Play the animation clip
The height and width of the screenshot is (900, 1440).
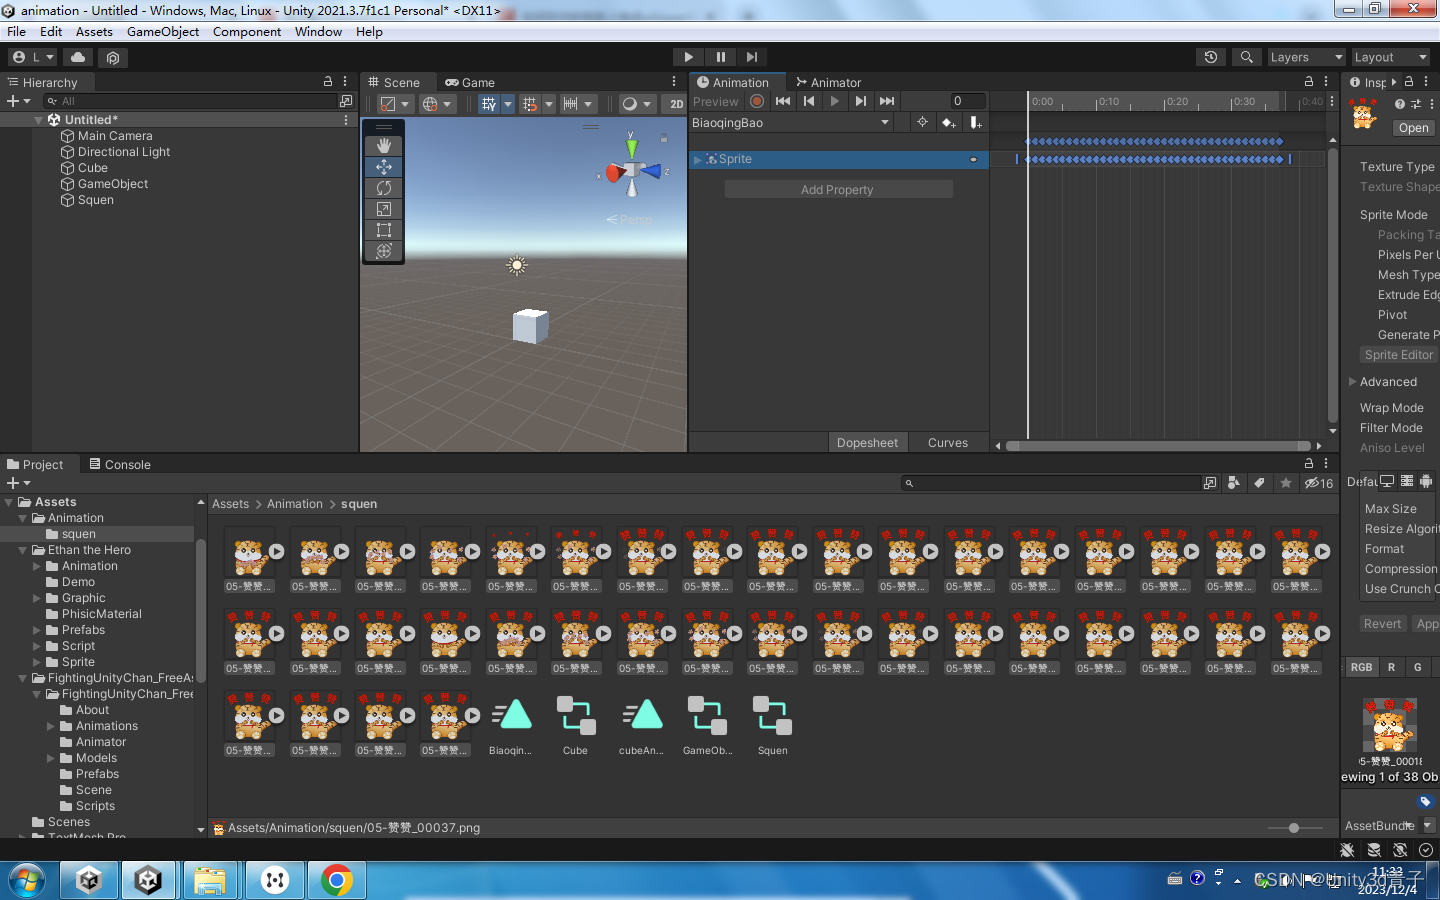click(835, 101)
